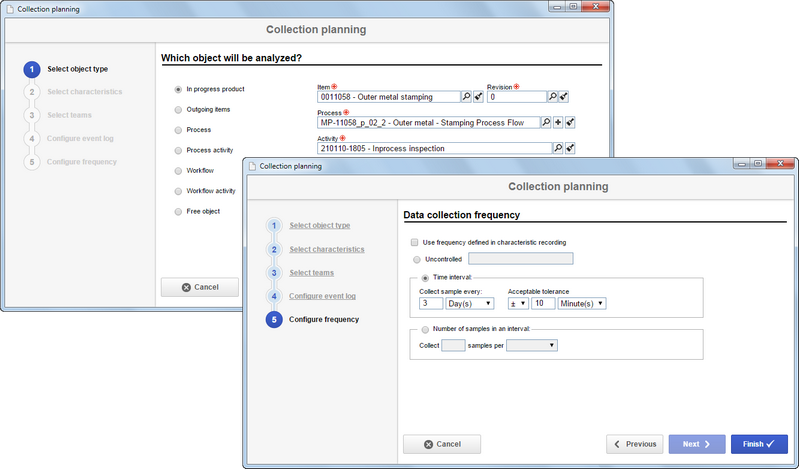The width and height of the screenshot is (799, 469).
Task: Click step 3 circle in front window
Action: pyautogui.click(x=274, y=273)
